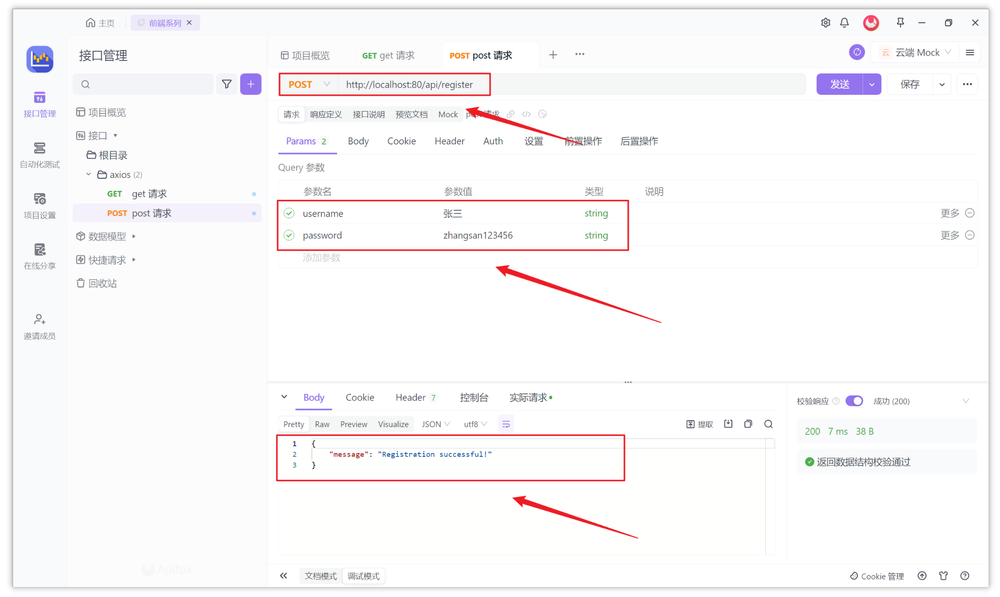Click the request URL input field
The width and height of the screenshot is (1000, 597).
572,84
